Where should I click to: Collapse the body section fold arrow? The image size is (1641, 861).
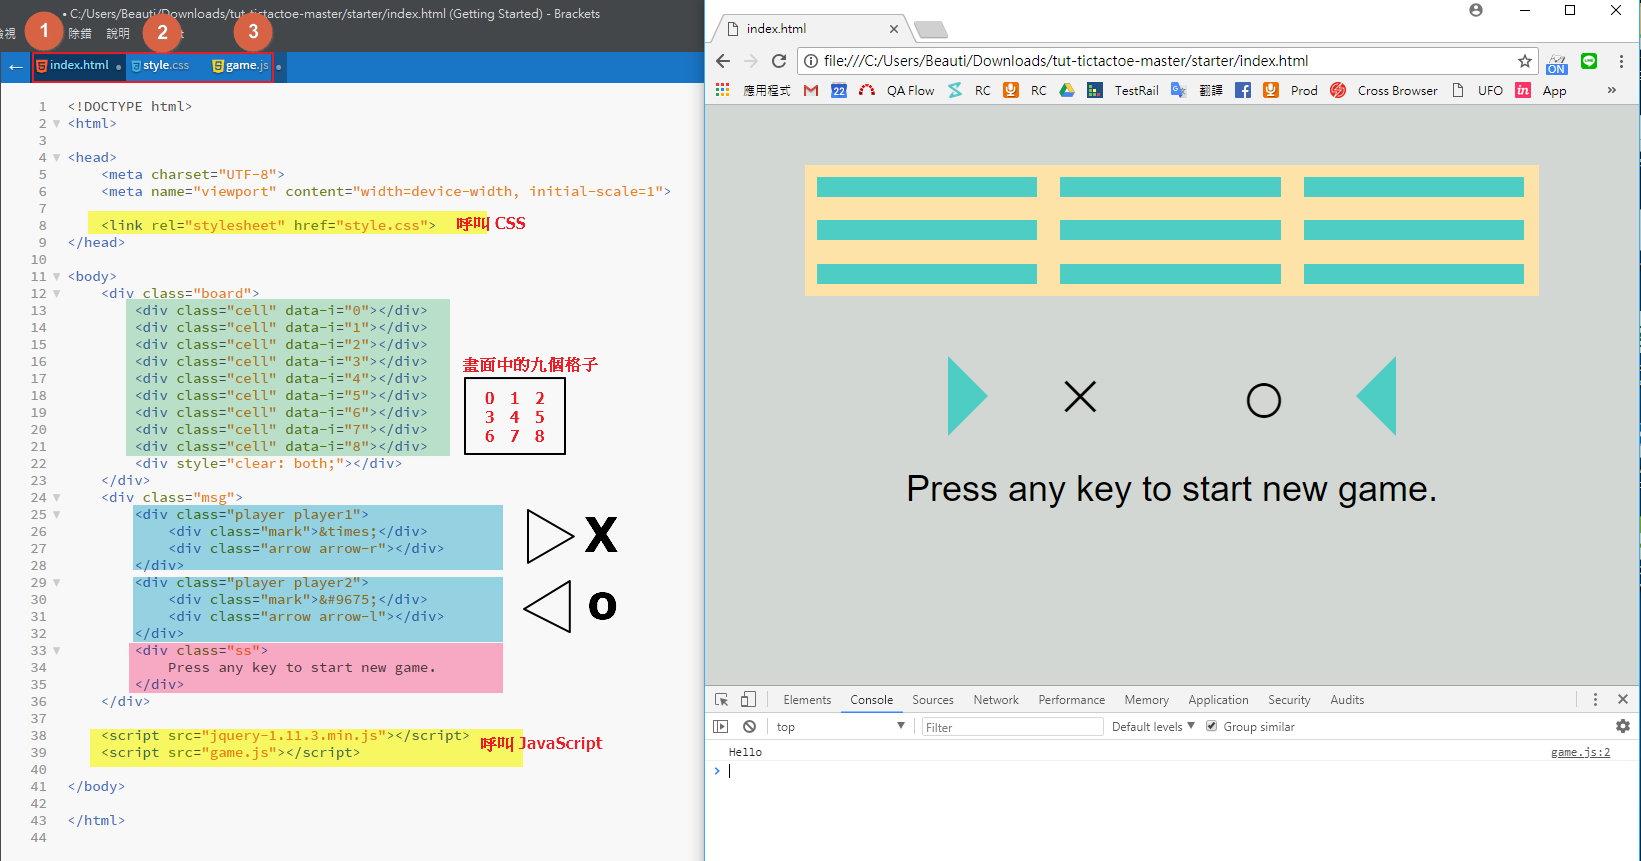[57, 277]
